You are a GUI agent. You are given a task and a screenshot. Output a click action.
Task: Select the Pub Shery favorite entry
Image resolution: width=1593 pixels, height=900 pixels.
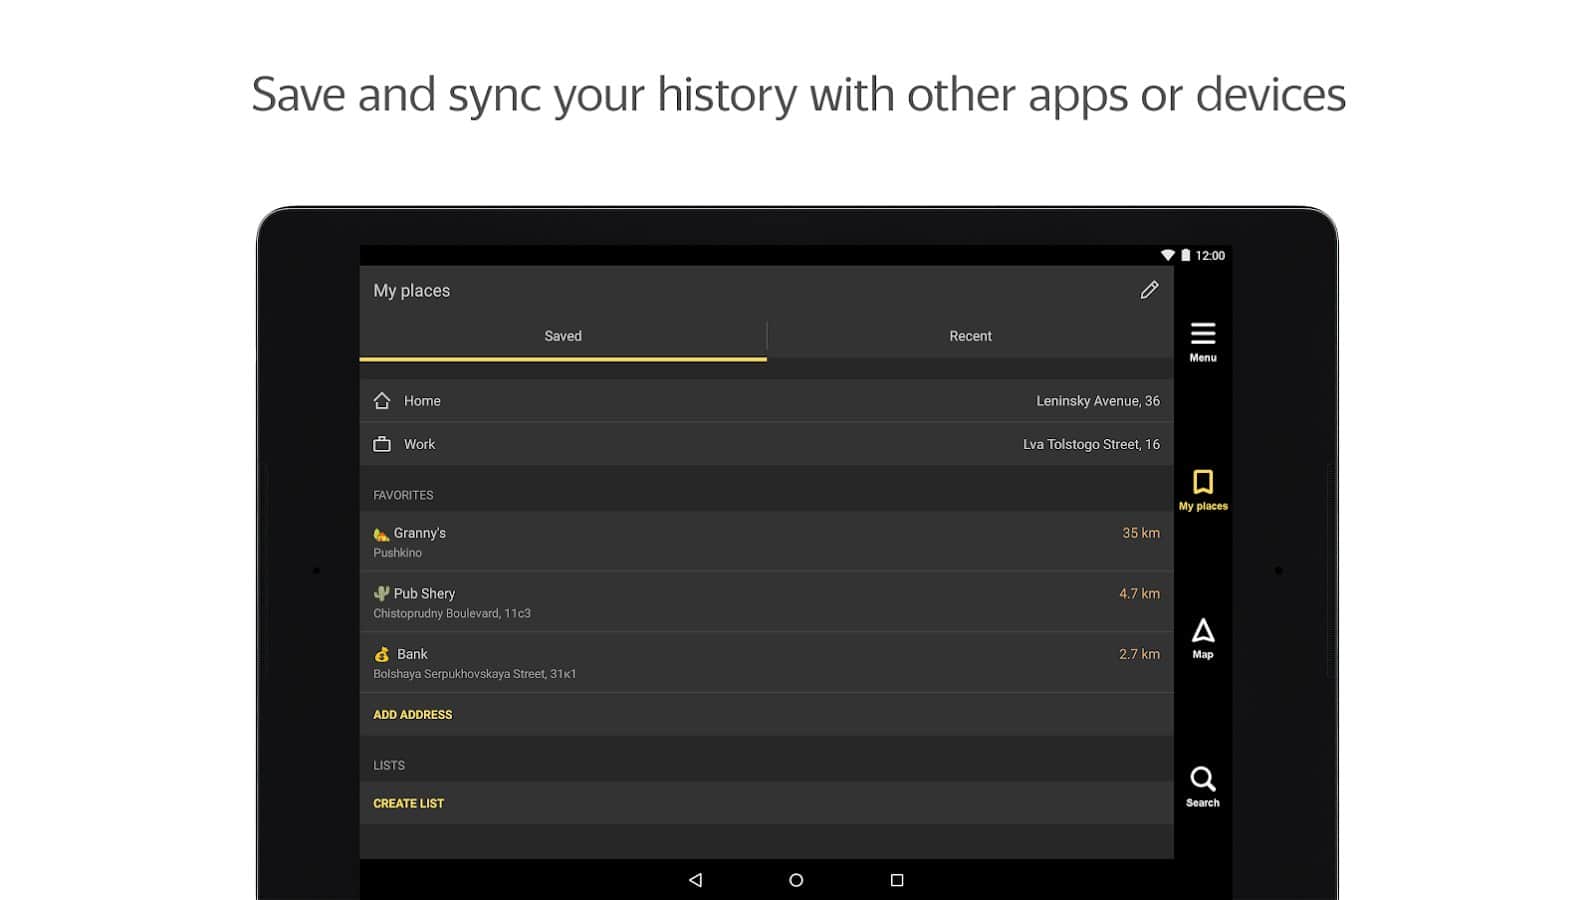pyautogui.click(x=766, y=602)
